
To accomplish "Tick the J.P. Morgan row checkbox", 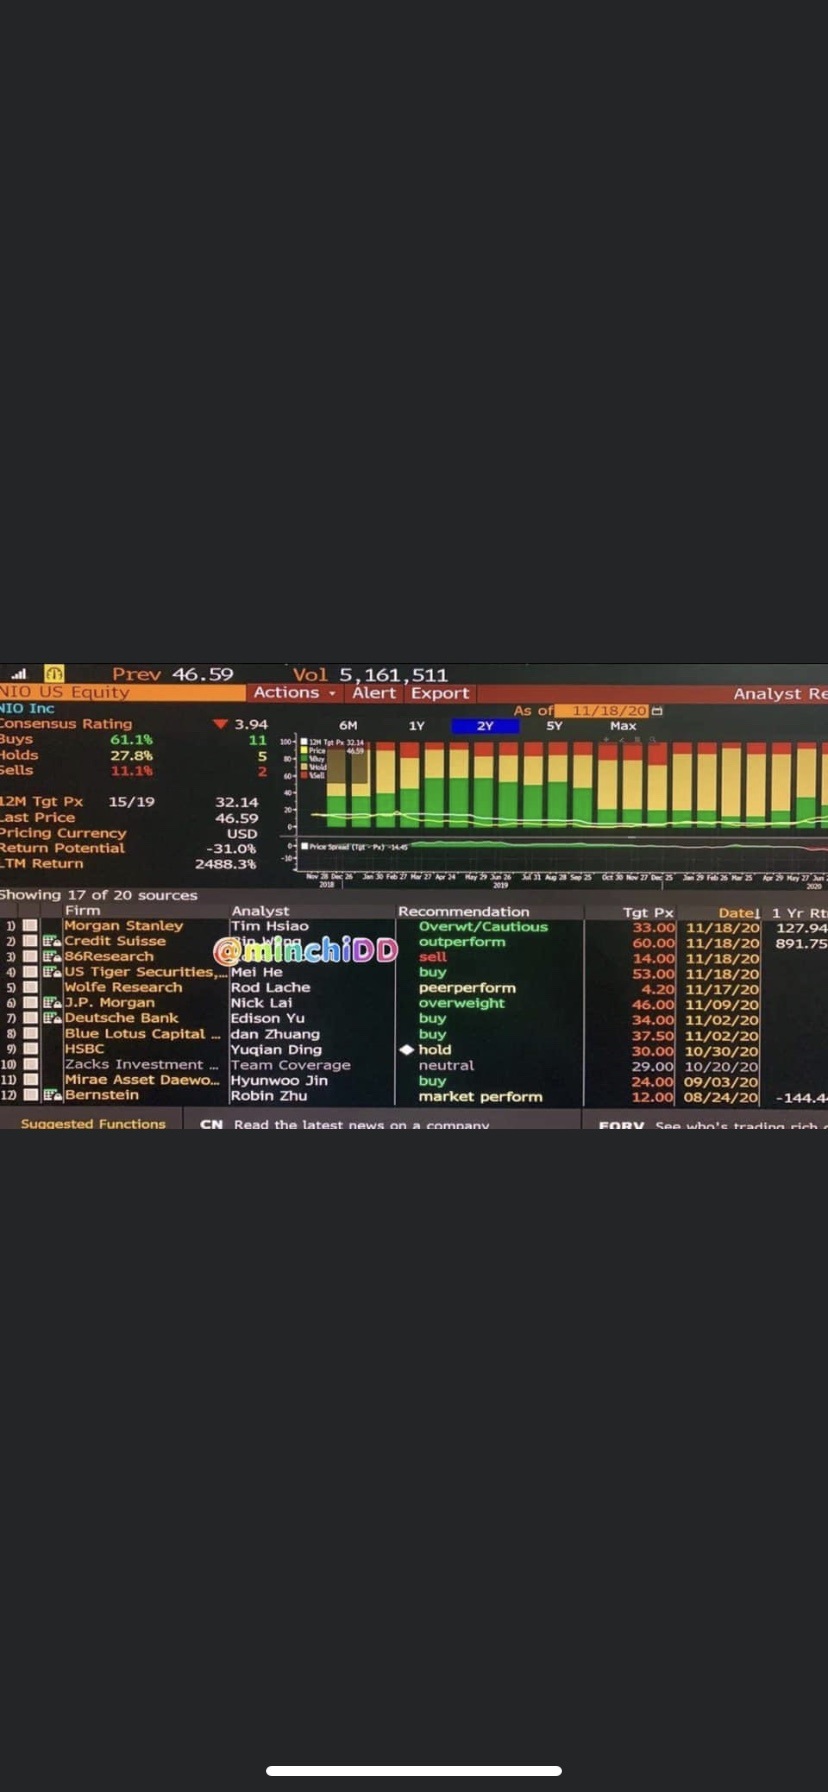I will tap(30, 1003).
